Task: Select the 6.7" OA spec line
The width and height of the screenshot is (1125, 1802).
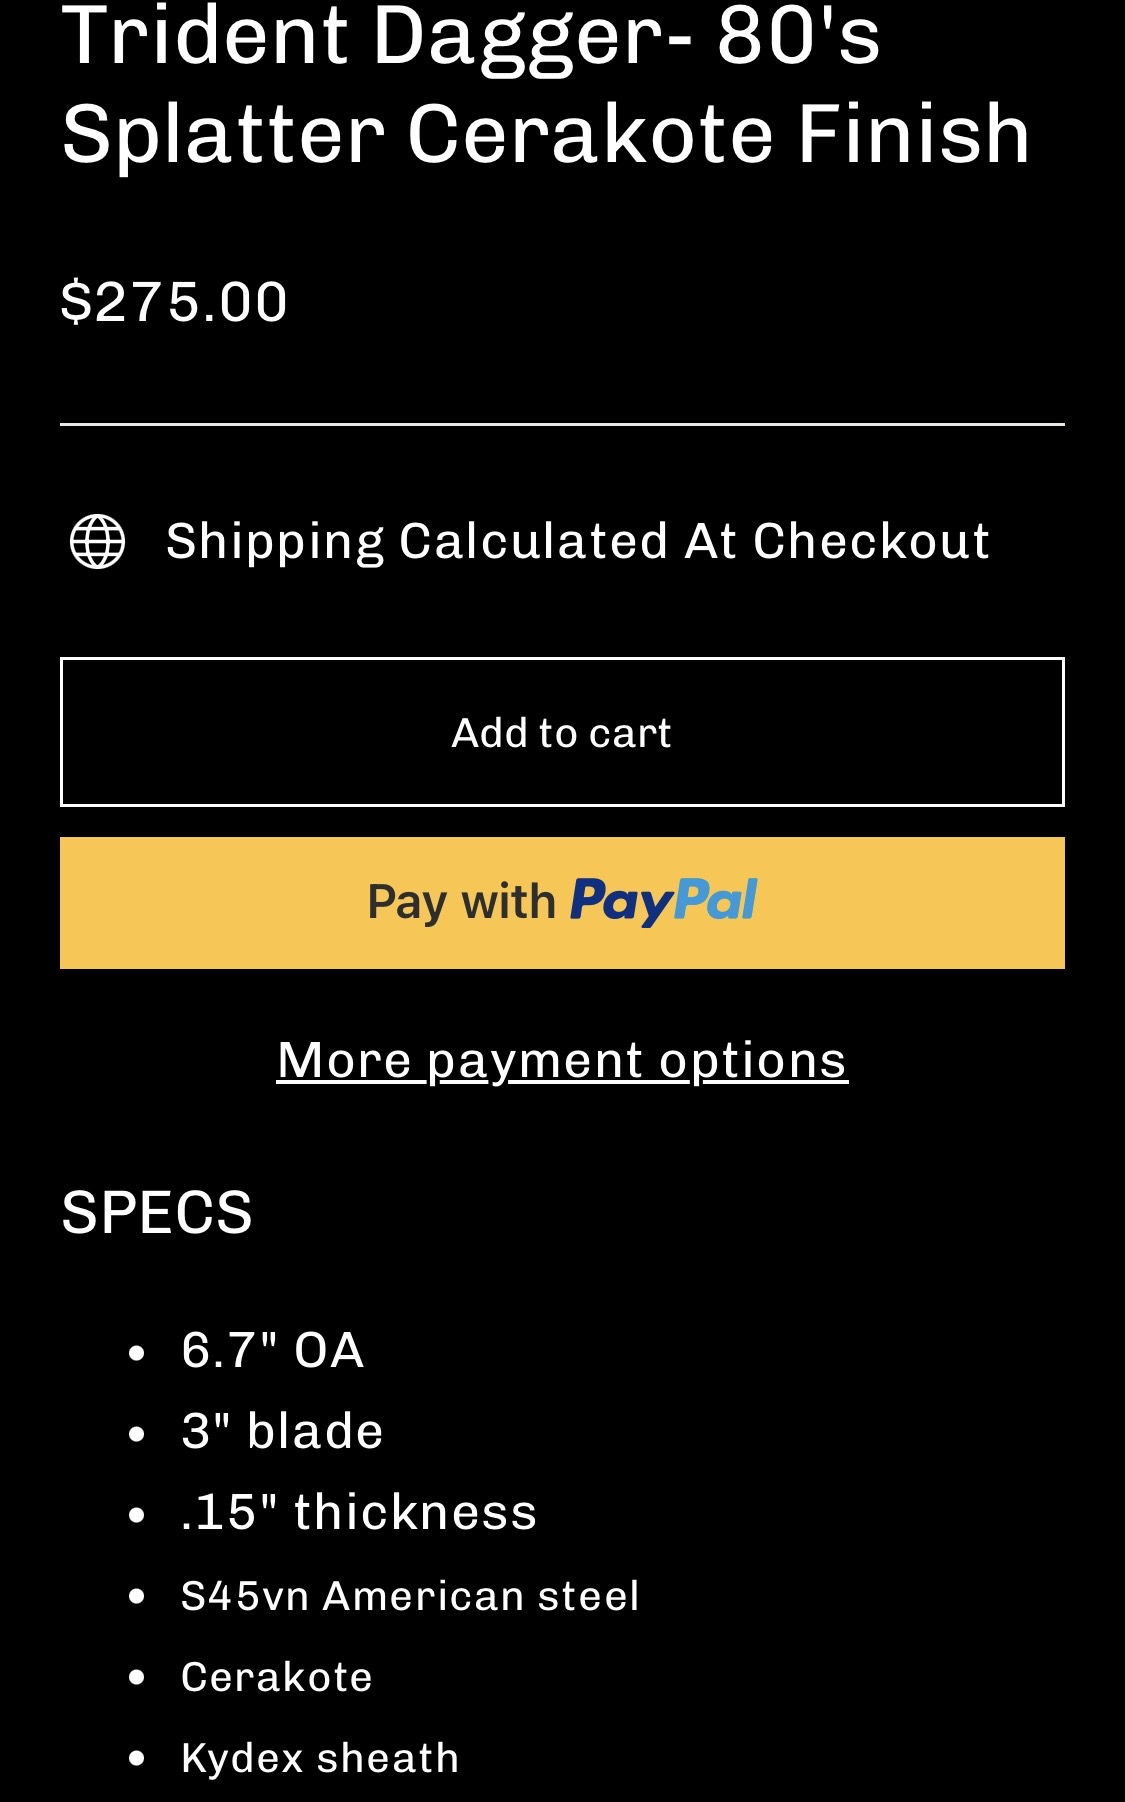Action: (272, 1350)
